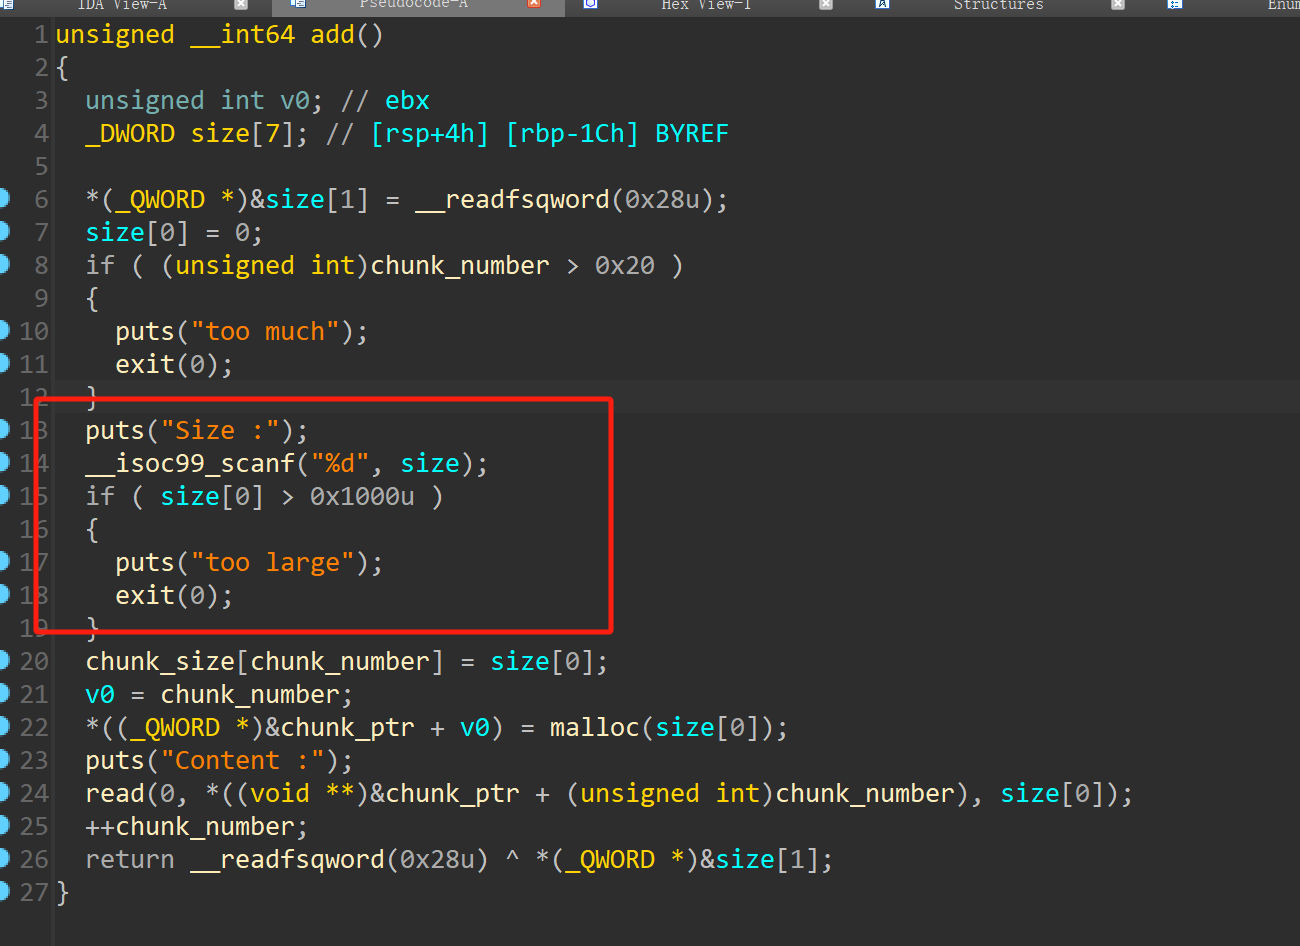The height and width of the screenshot is (946, 1300).
Task: Click the malloc call on line 22
Action: point(595,728)
